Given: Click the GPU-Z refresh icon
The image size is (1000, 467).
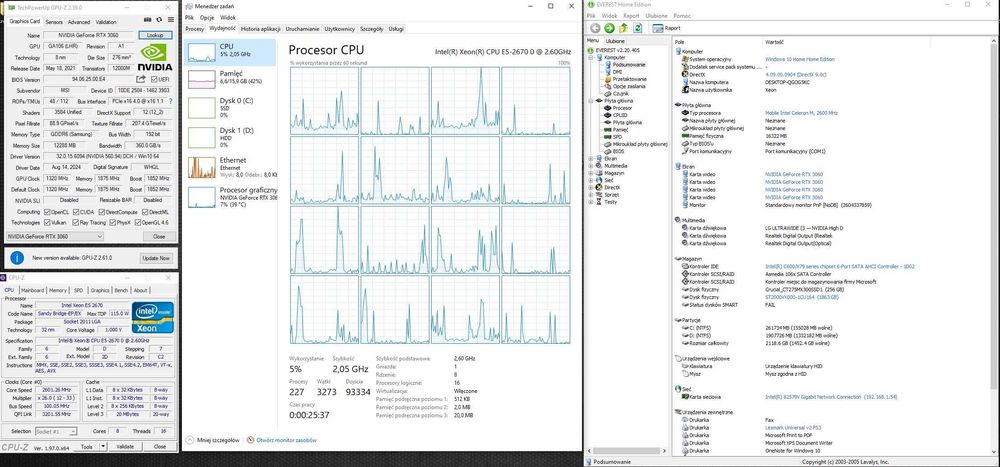Looking at the screenshot, I should [x=160, y=21].
